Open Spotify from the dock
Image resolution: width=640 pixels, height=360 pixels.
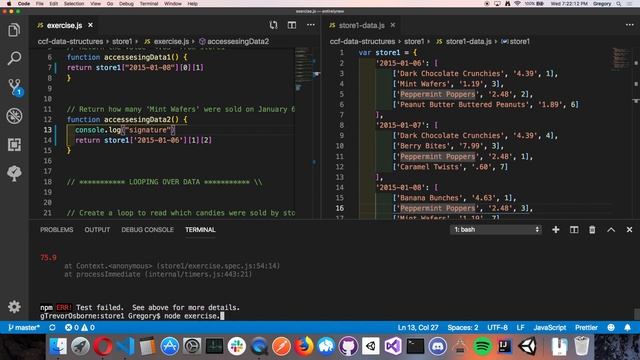[x=482, y=346]
